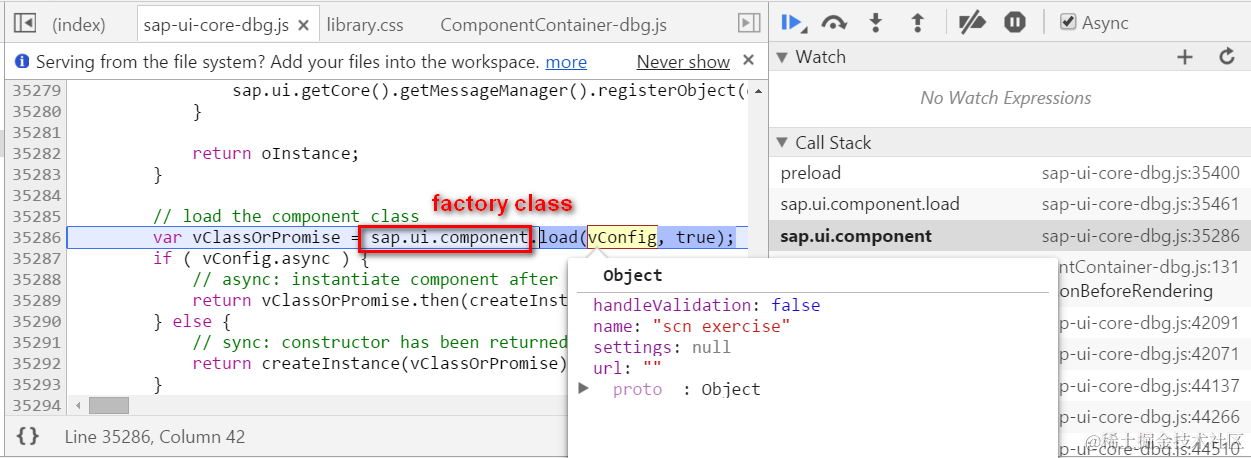Toggle the Async checkbox
Viewport: 1251px width, 458px height.
(x=1068, y=22)
